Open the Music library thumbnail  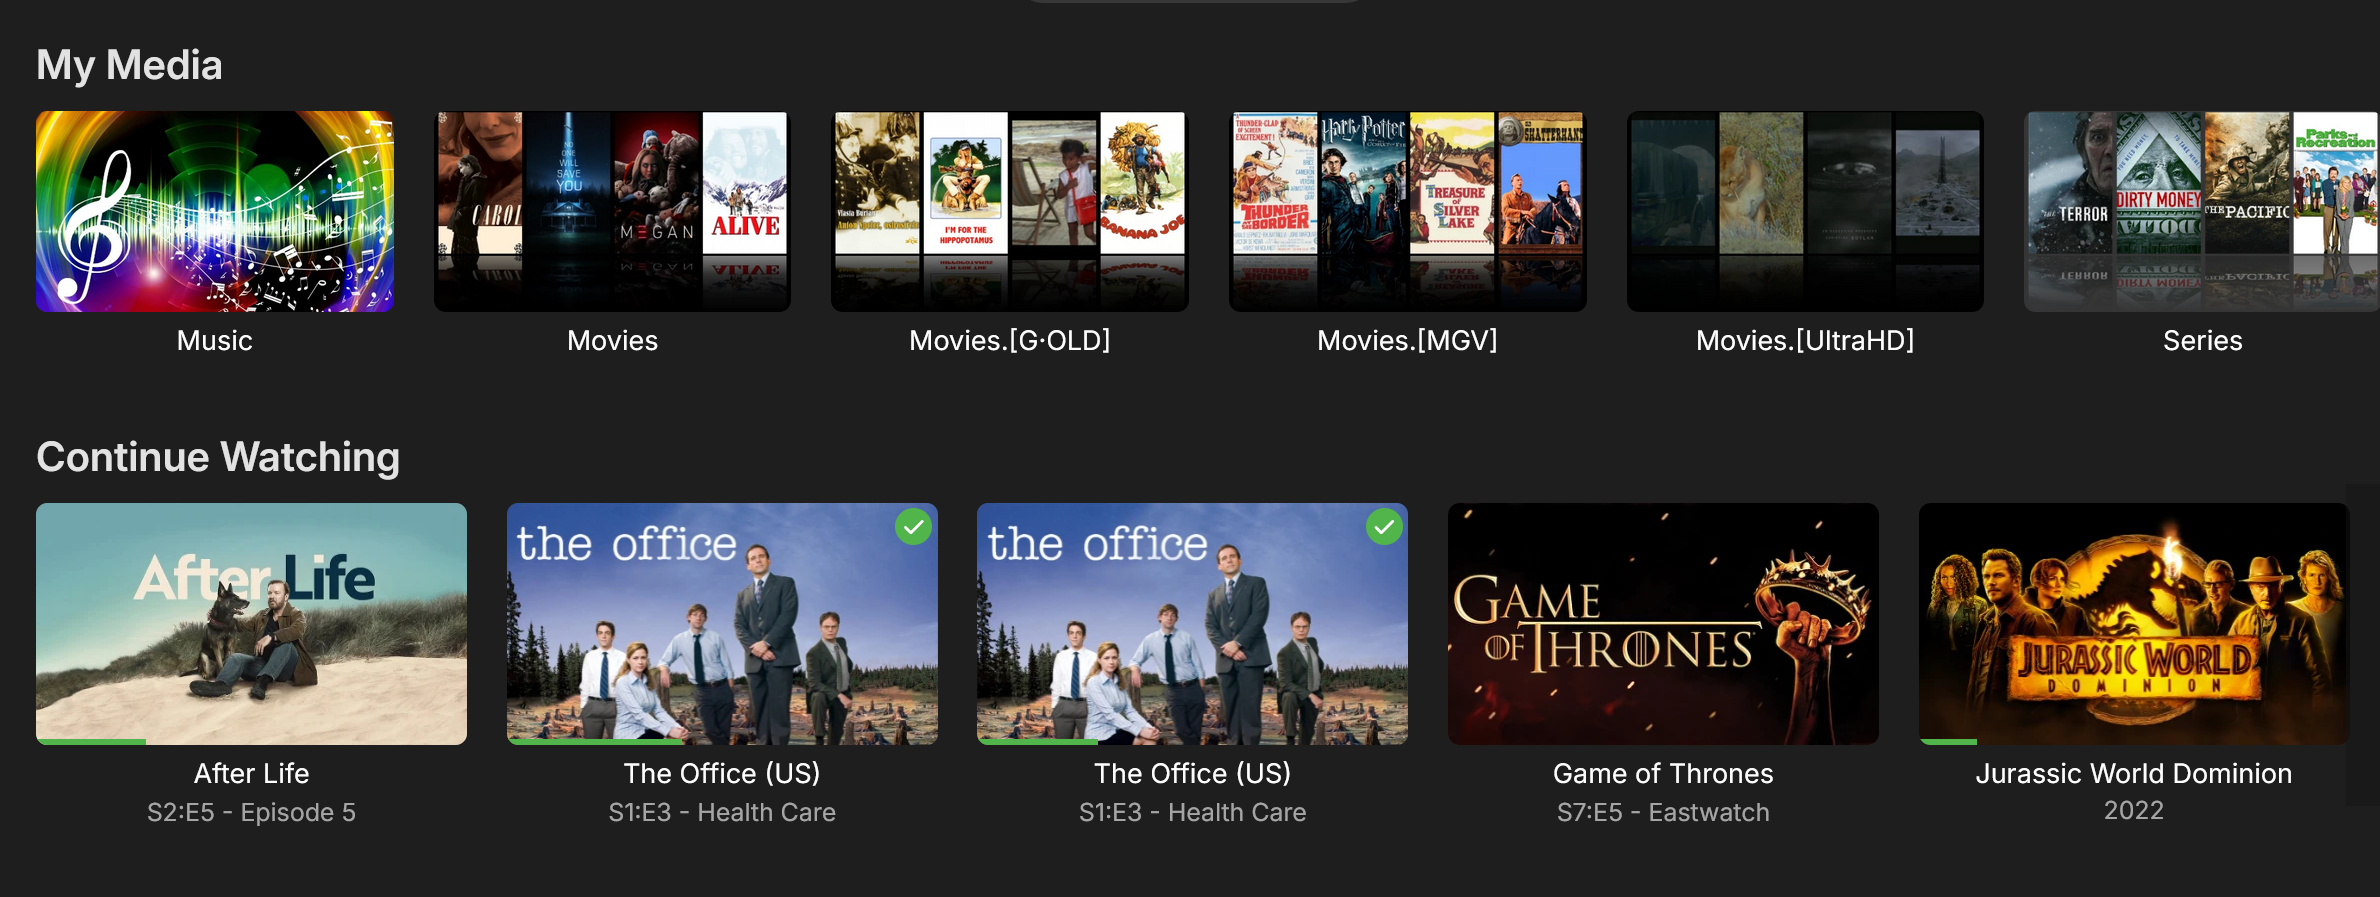215,211
